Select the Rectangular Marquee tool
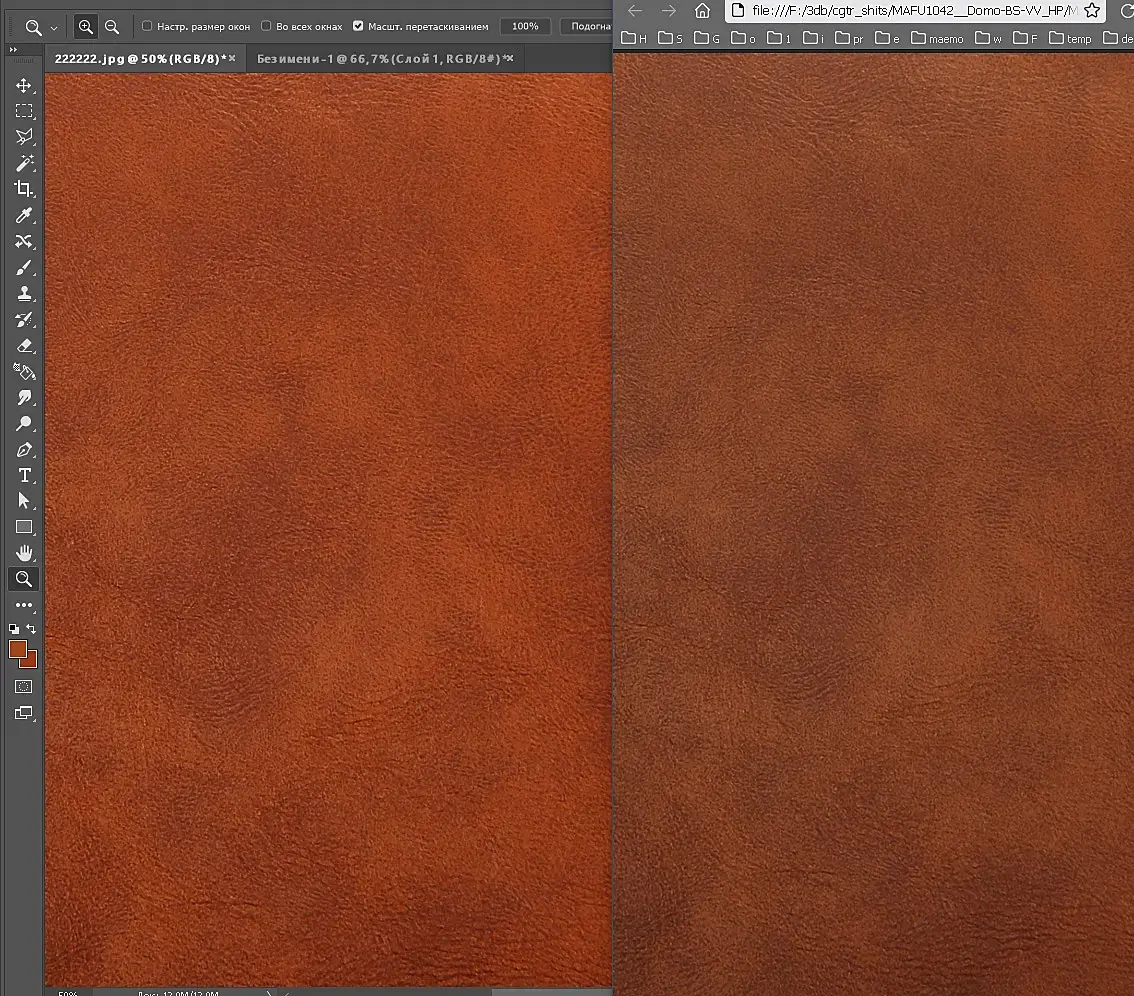This screenshot has height=996, width=1134. coord(24,111)
